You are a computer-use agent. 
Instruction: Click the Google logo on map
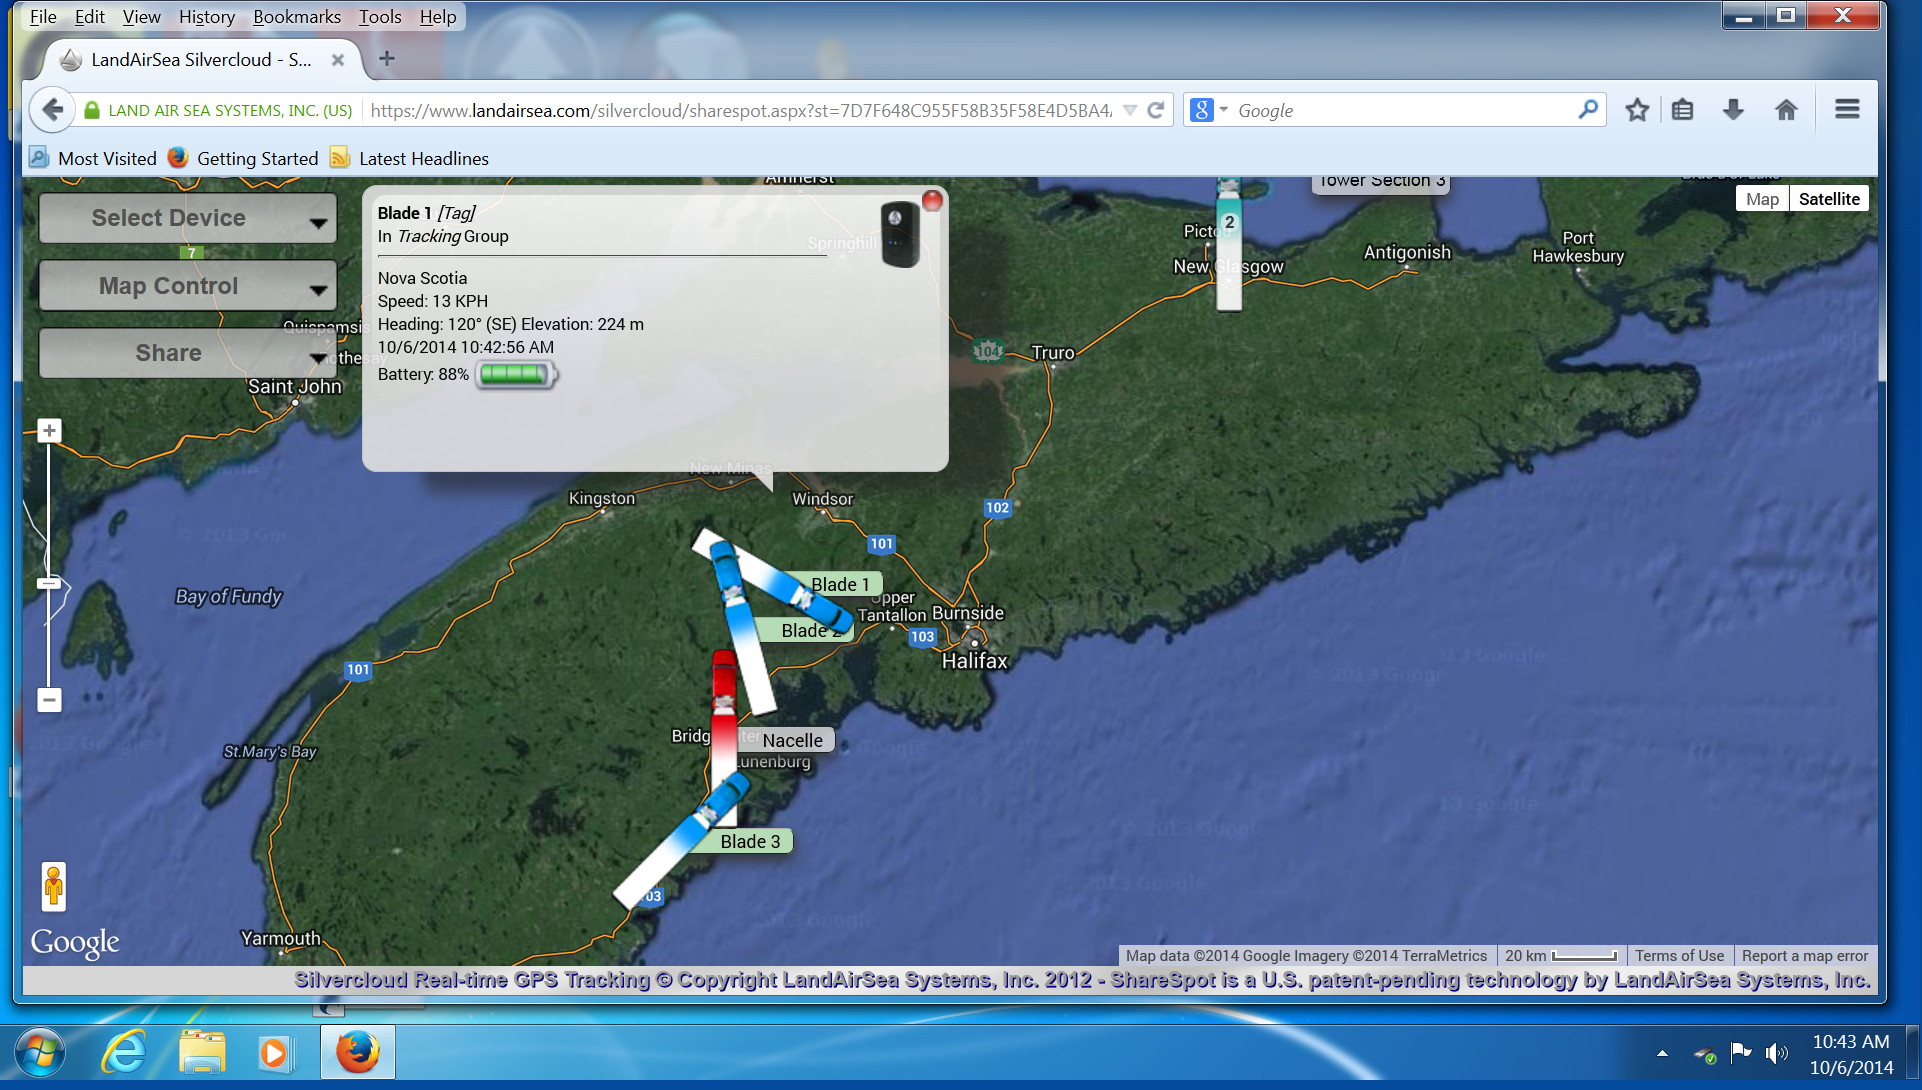pos(75,943)
